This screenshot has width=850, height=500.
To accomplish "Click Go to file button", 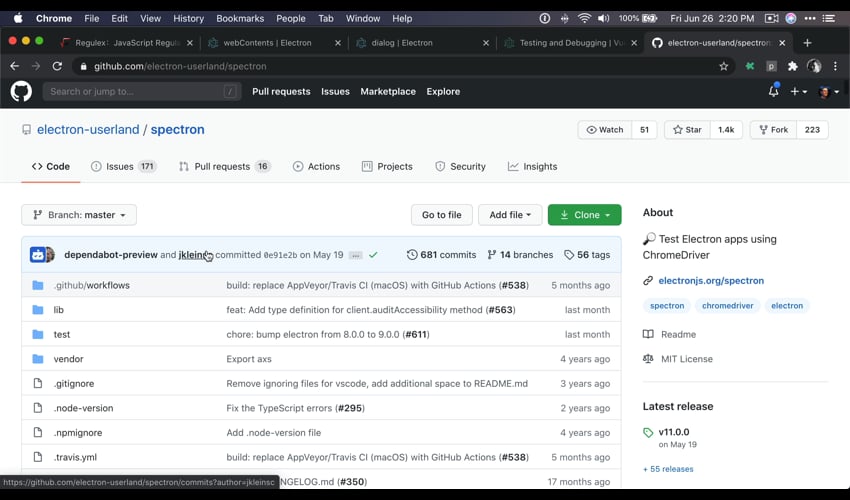I will pyautogui.click(x=442, y=215).
